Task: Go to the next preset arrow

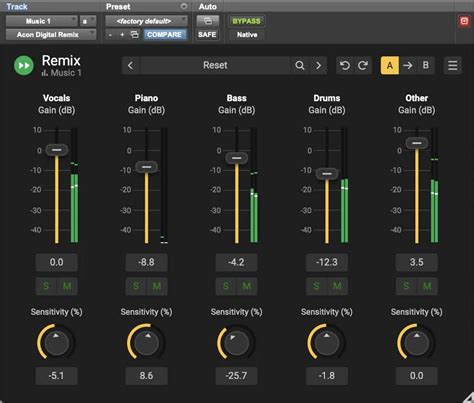Action: [318, 65]
